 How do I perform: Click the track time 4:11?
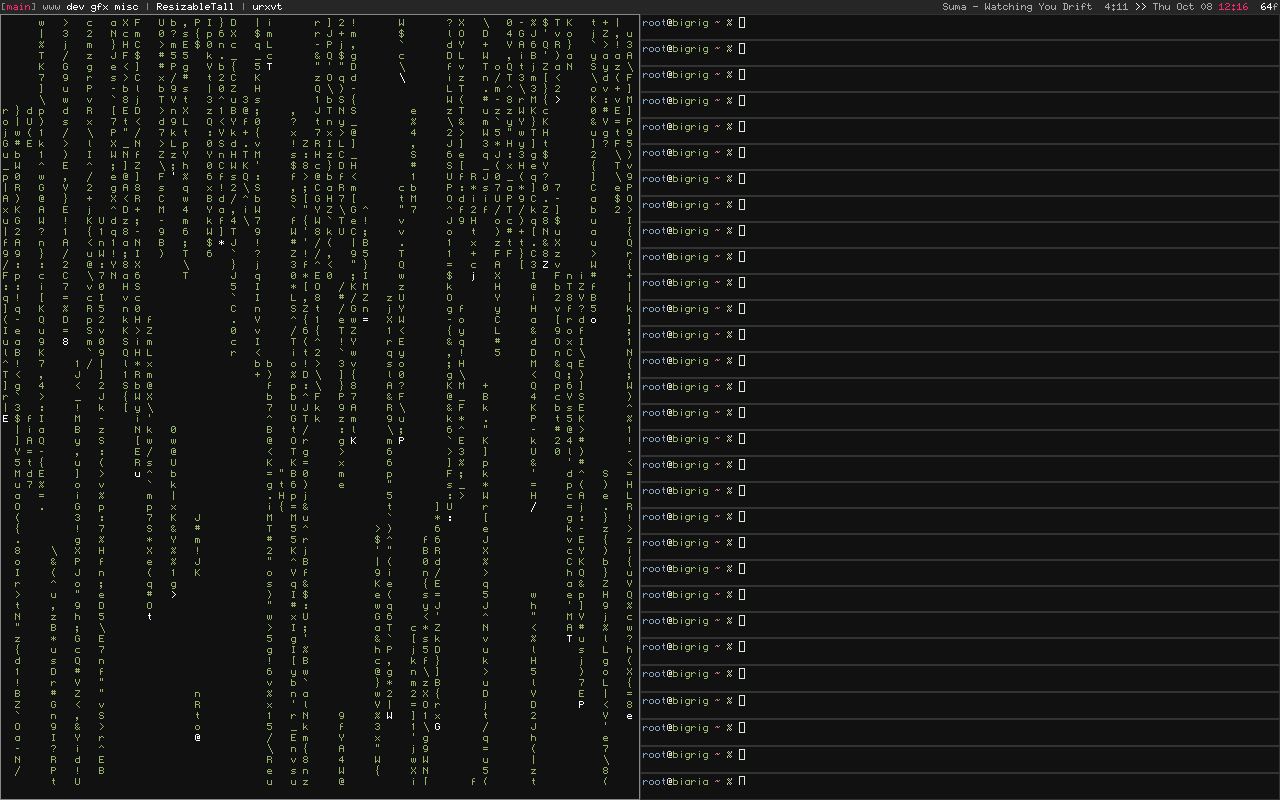tap(1116, 7)
